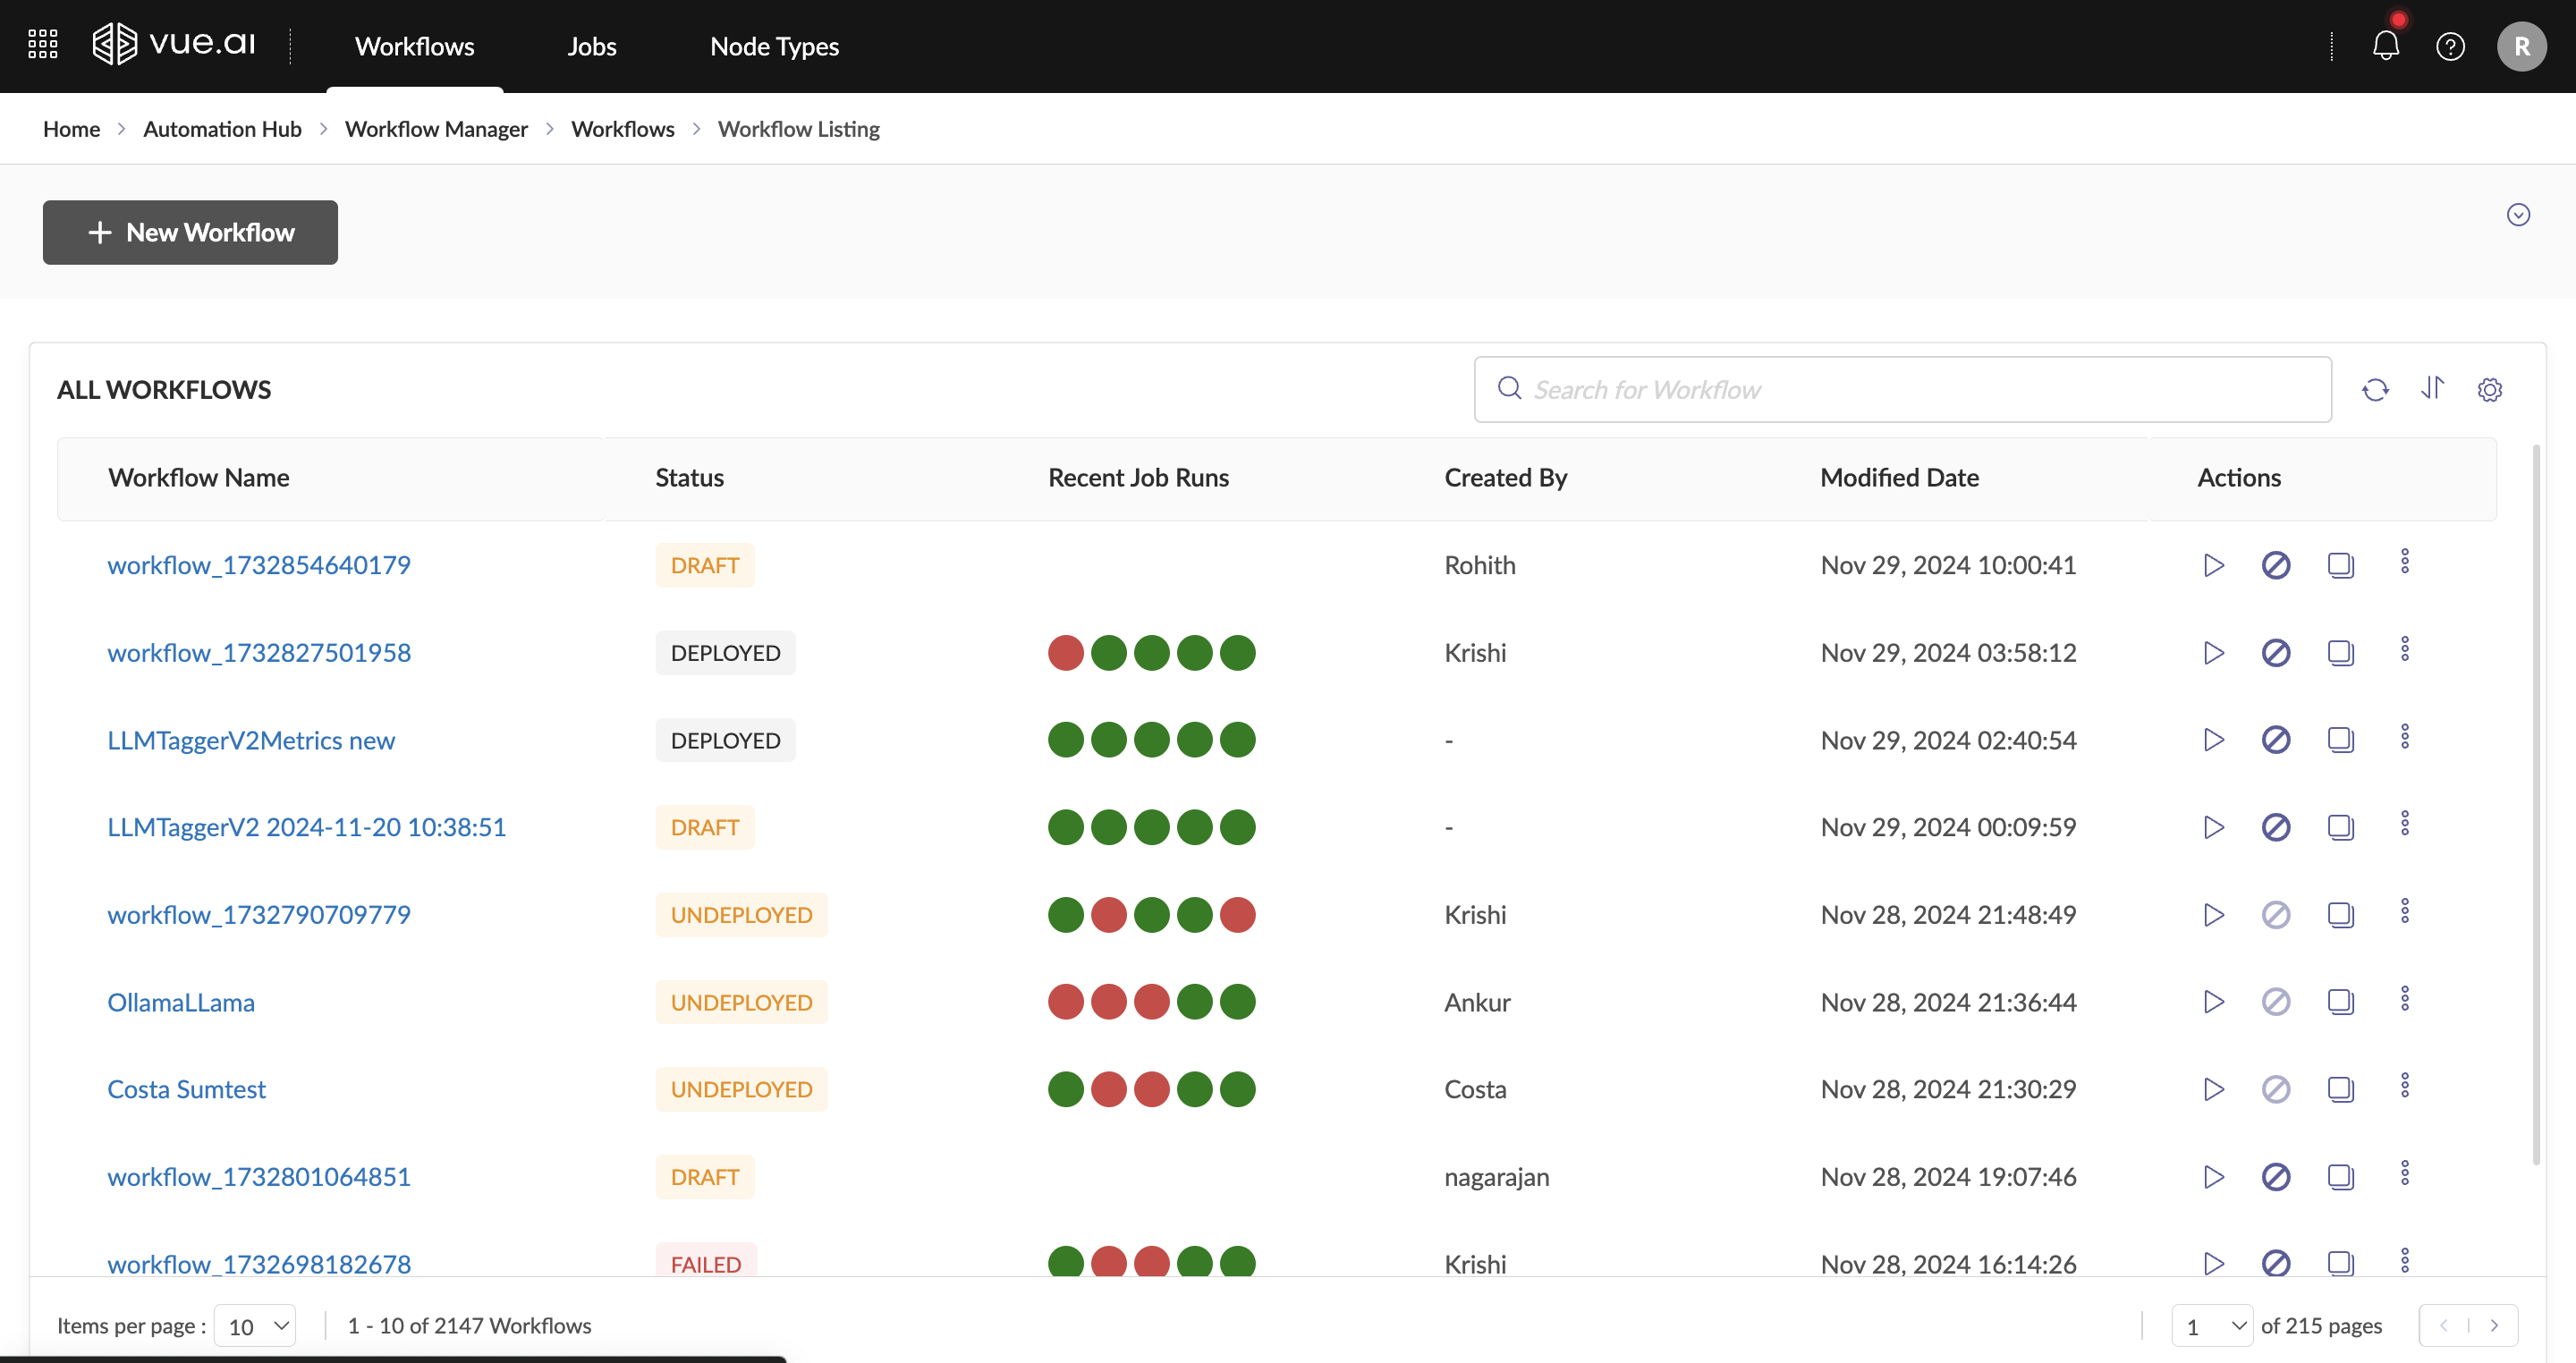Duplicate the OllamaLLama workflow
The height and width of the screenshot is (1363, 2576).
[2340, 1002]
